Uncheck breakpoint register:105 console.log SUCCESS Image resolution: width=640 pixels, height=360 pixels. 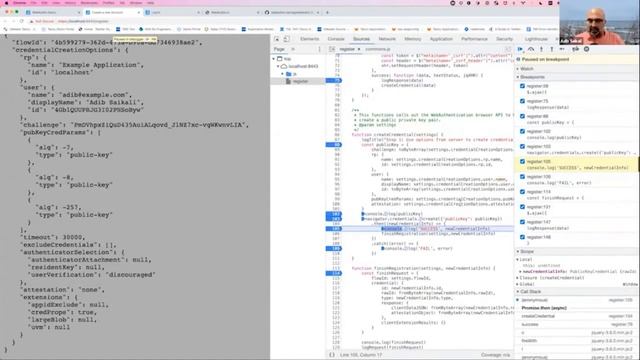(x=522, y=161)
